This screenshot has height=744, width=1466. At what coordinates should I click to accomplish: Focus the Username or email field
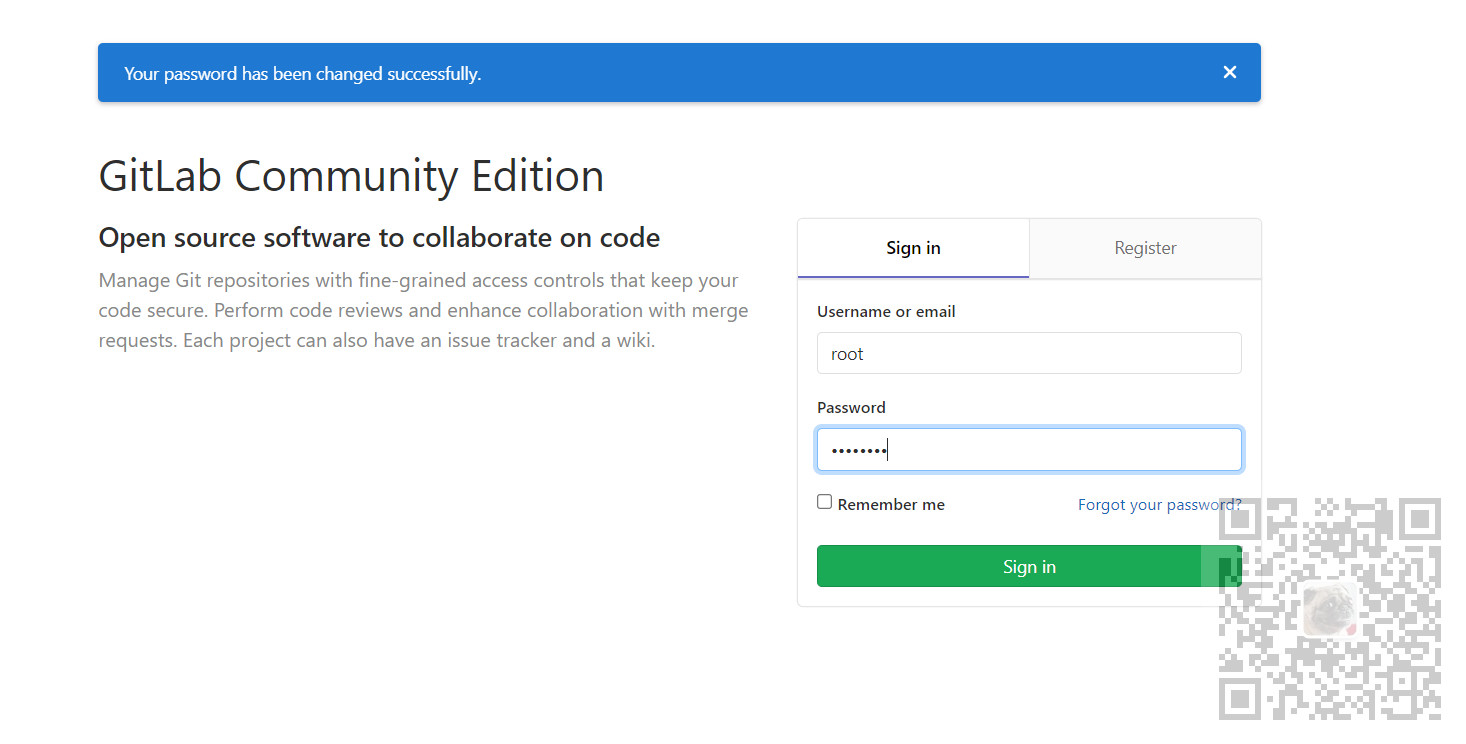tap(1029, 353)
